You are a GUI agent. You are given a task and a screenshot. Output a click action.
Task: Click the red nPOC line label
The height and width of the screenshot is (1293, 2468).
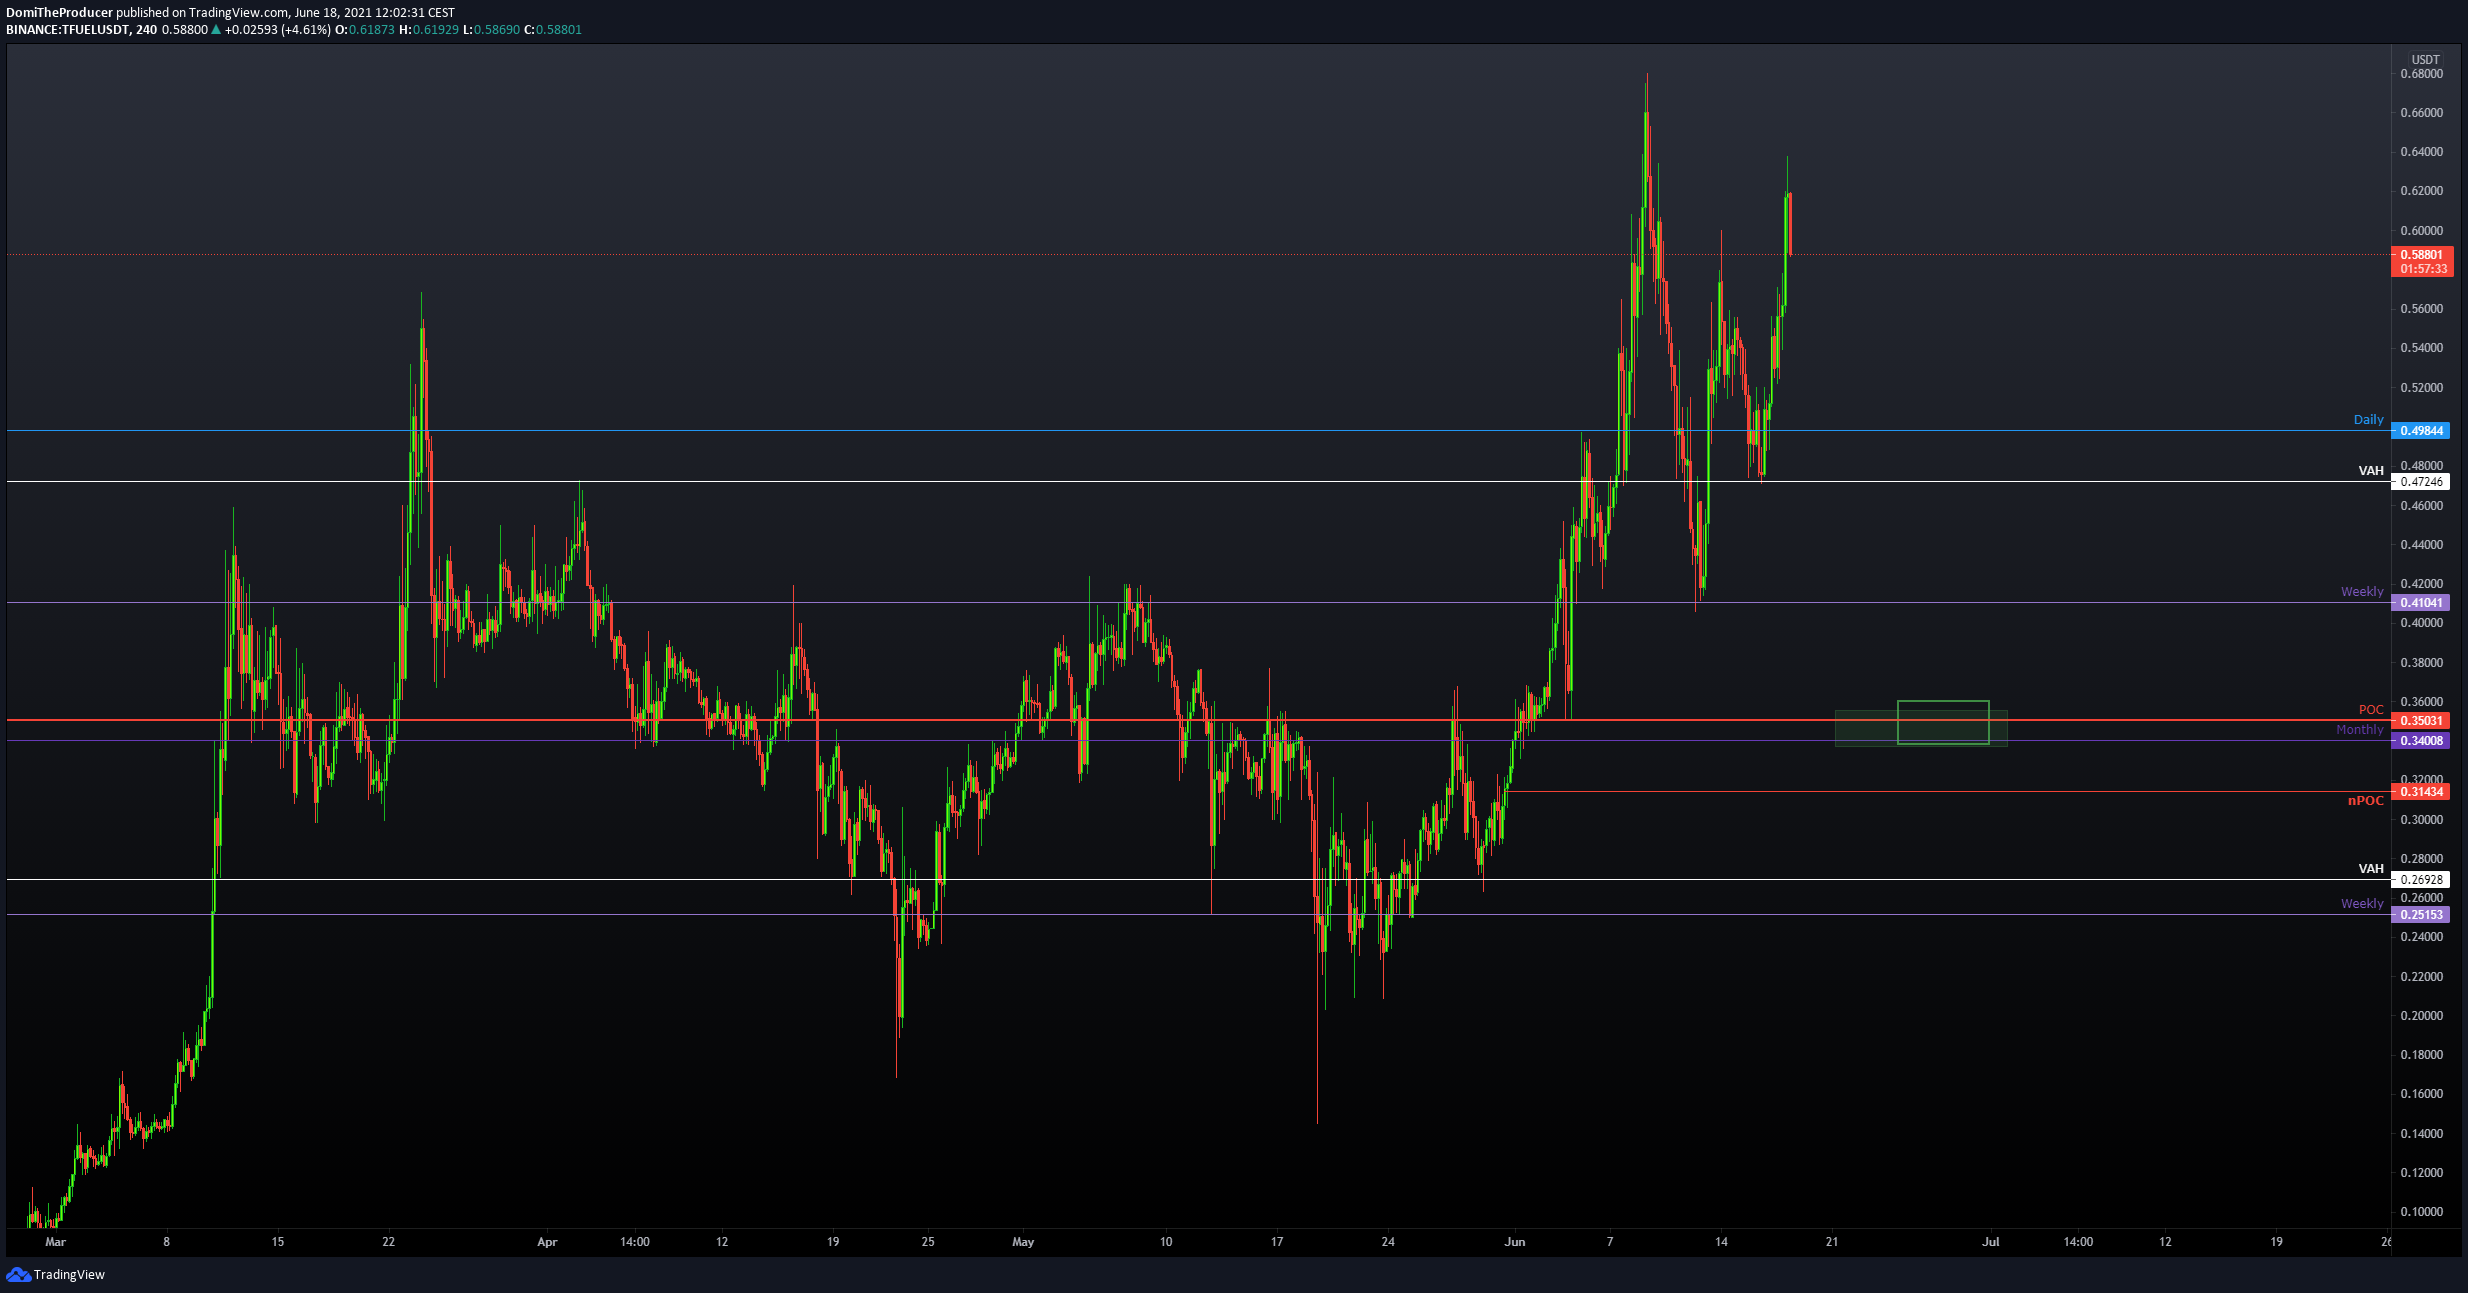pyautogui.click(x=2366, y=801)
